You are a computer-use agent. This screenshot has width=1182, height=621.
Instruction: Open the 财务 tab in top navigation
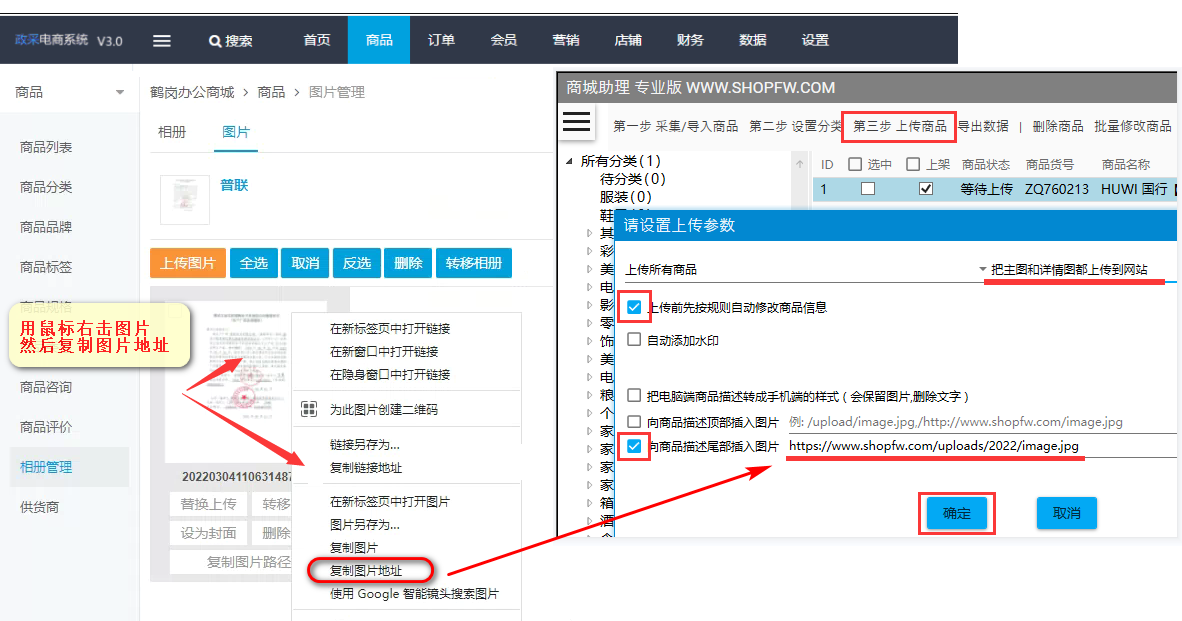tap(690, 40)
